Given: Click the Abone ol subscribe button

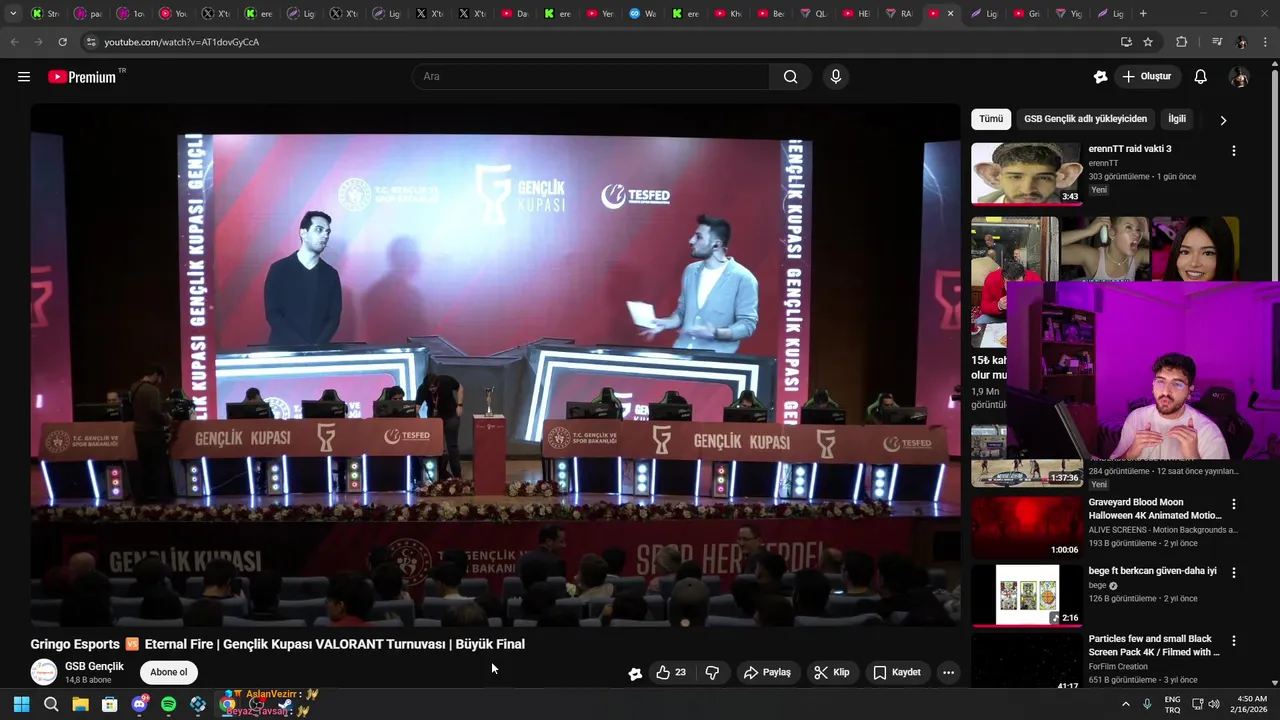Looking at the screenshot, I should [168, 672].
